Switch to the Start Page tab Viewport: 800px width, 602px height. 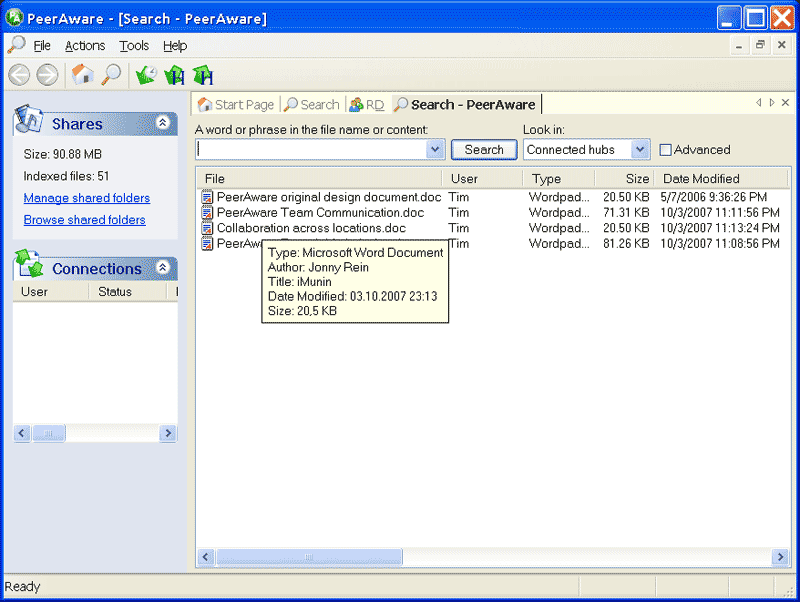point(236,105)
